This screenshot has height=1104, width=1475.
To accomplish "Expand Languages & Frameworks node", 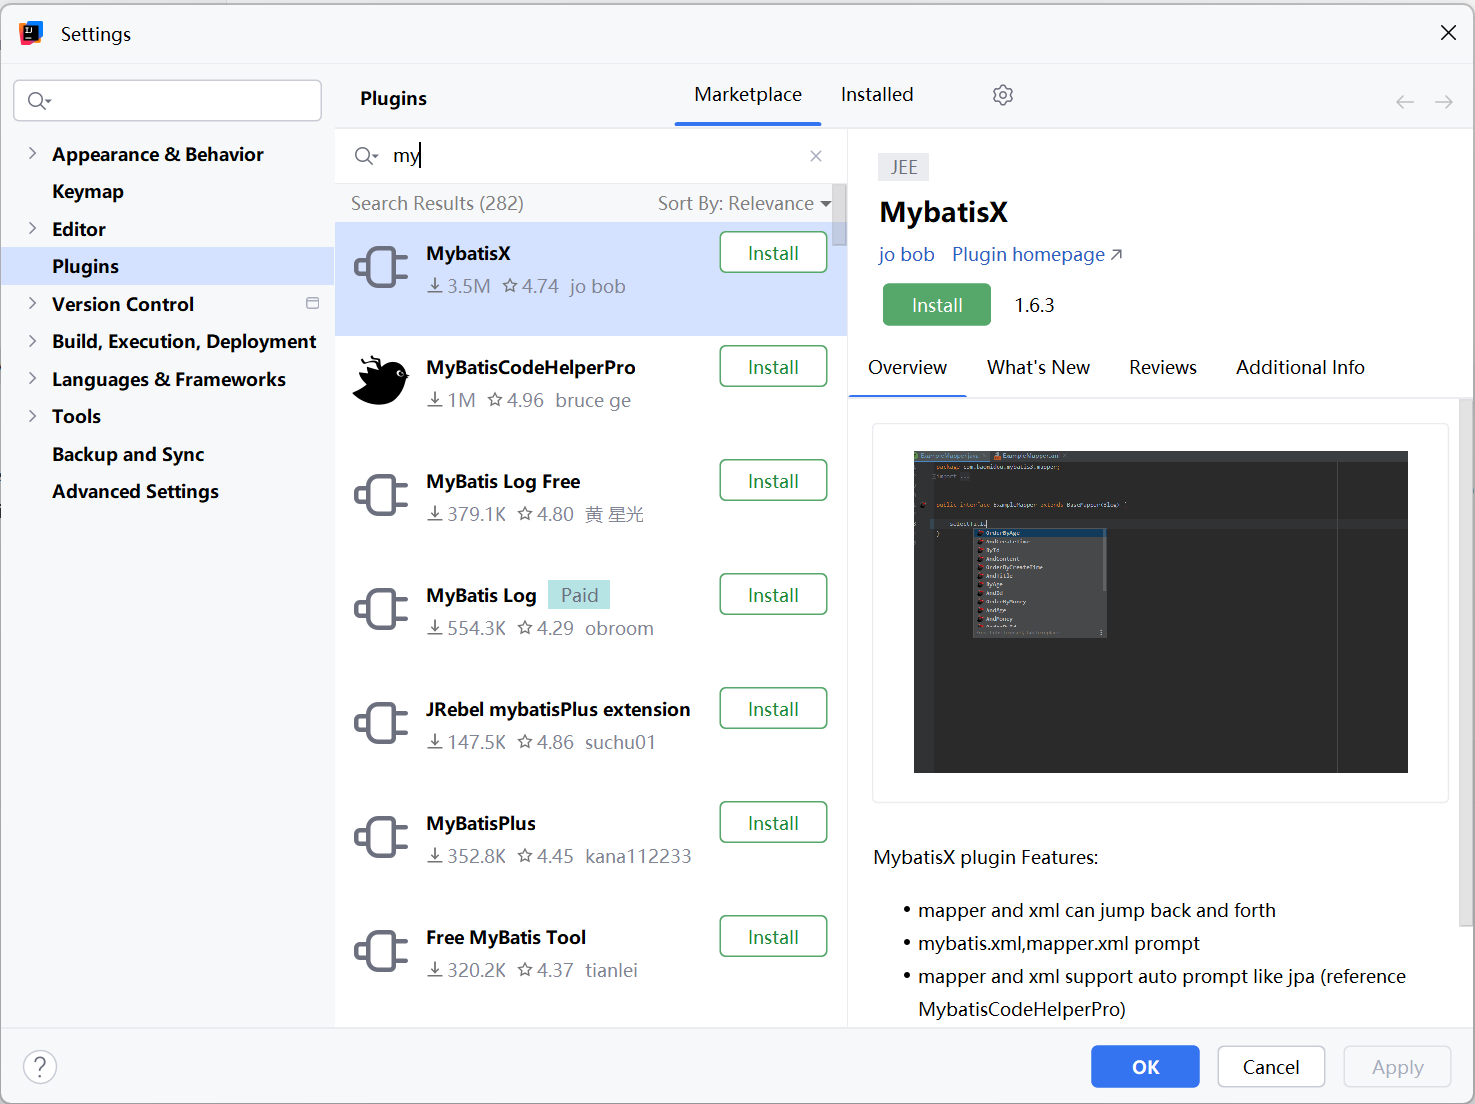I will tap(32, 378).
